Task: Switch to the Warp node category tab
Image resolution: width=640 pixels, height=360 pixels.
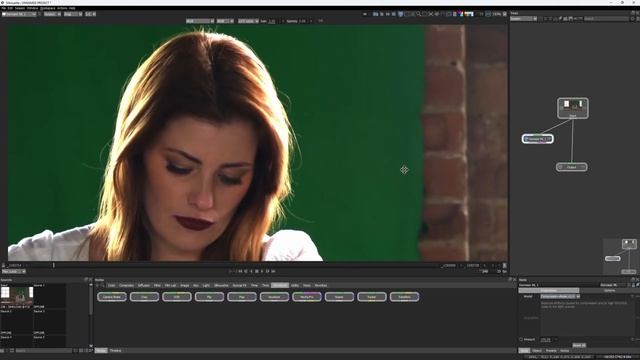Action: tap(307, 285)
